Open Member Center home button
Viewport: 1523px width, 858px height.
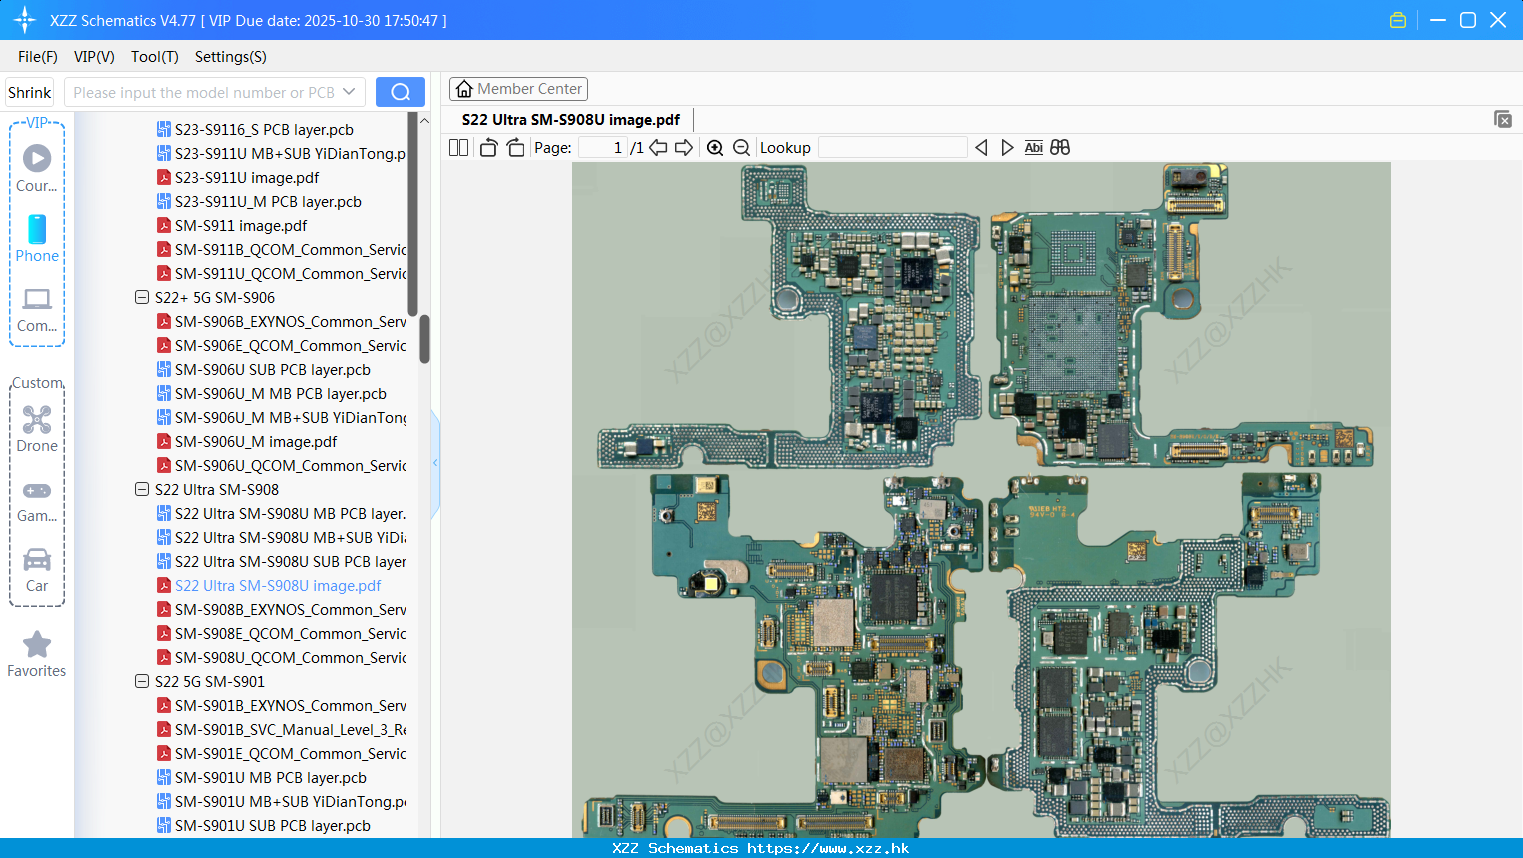[518, 89]
